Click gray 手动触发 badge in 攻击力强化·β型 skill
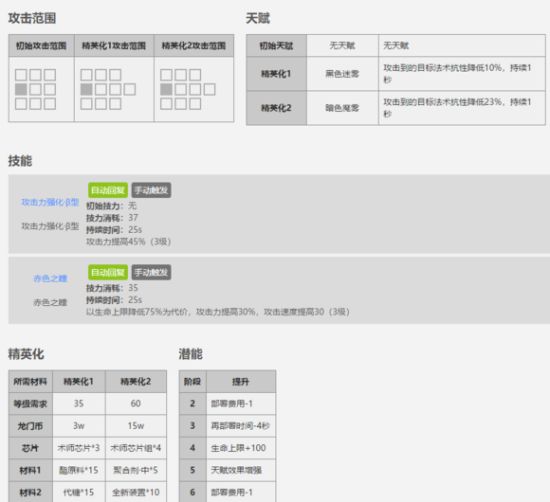Image resolution: width=550 pixels, height=502 pixels. (151, 190)
